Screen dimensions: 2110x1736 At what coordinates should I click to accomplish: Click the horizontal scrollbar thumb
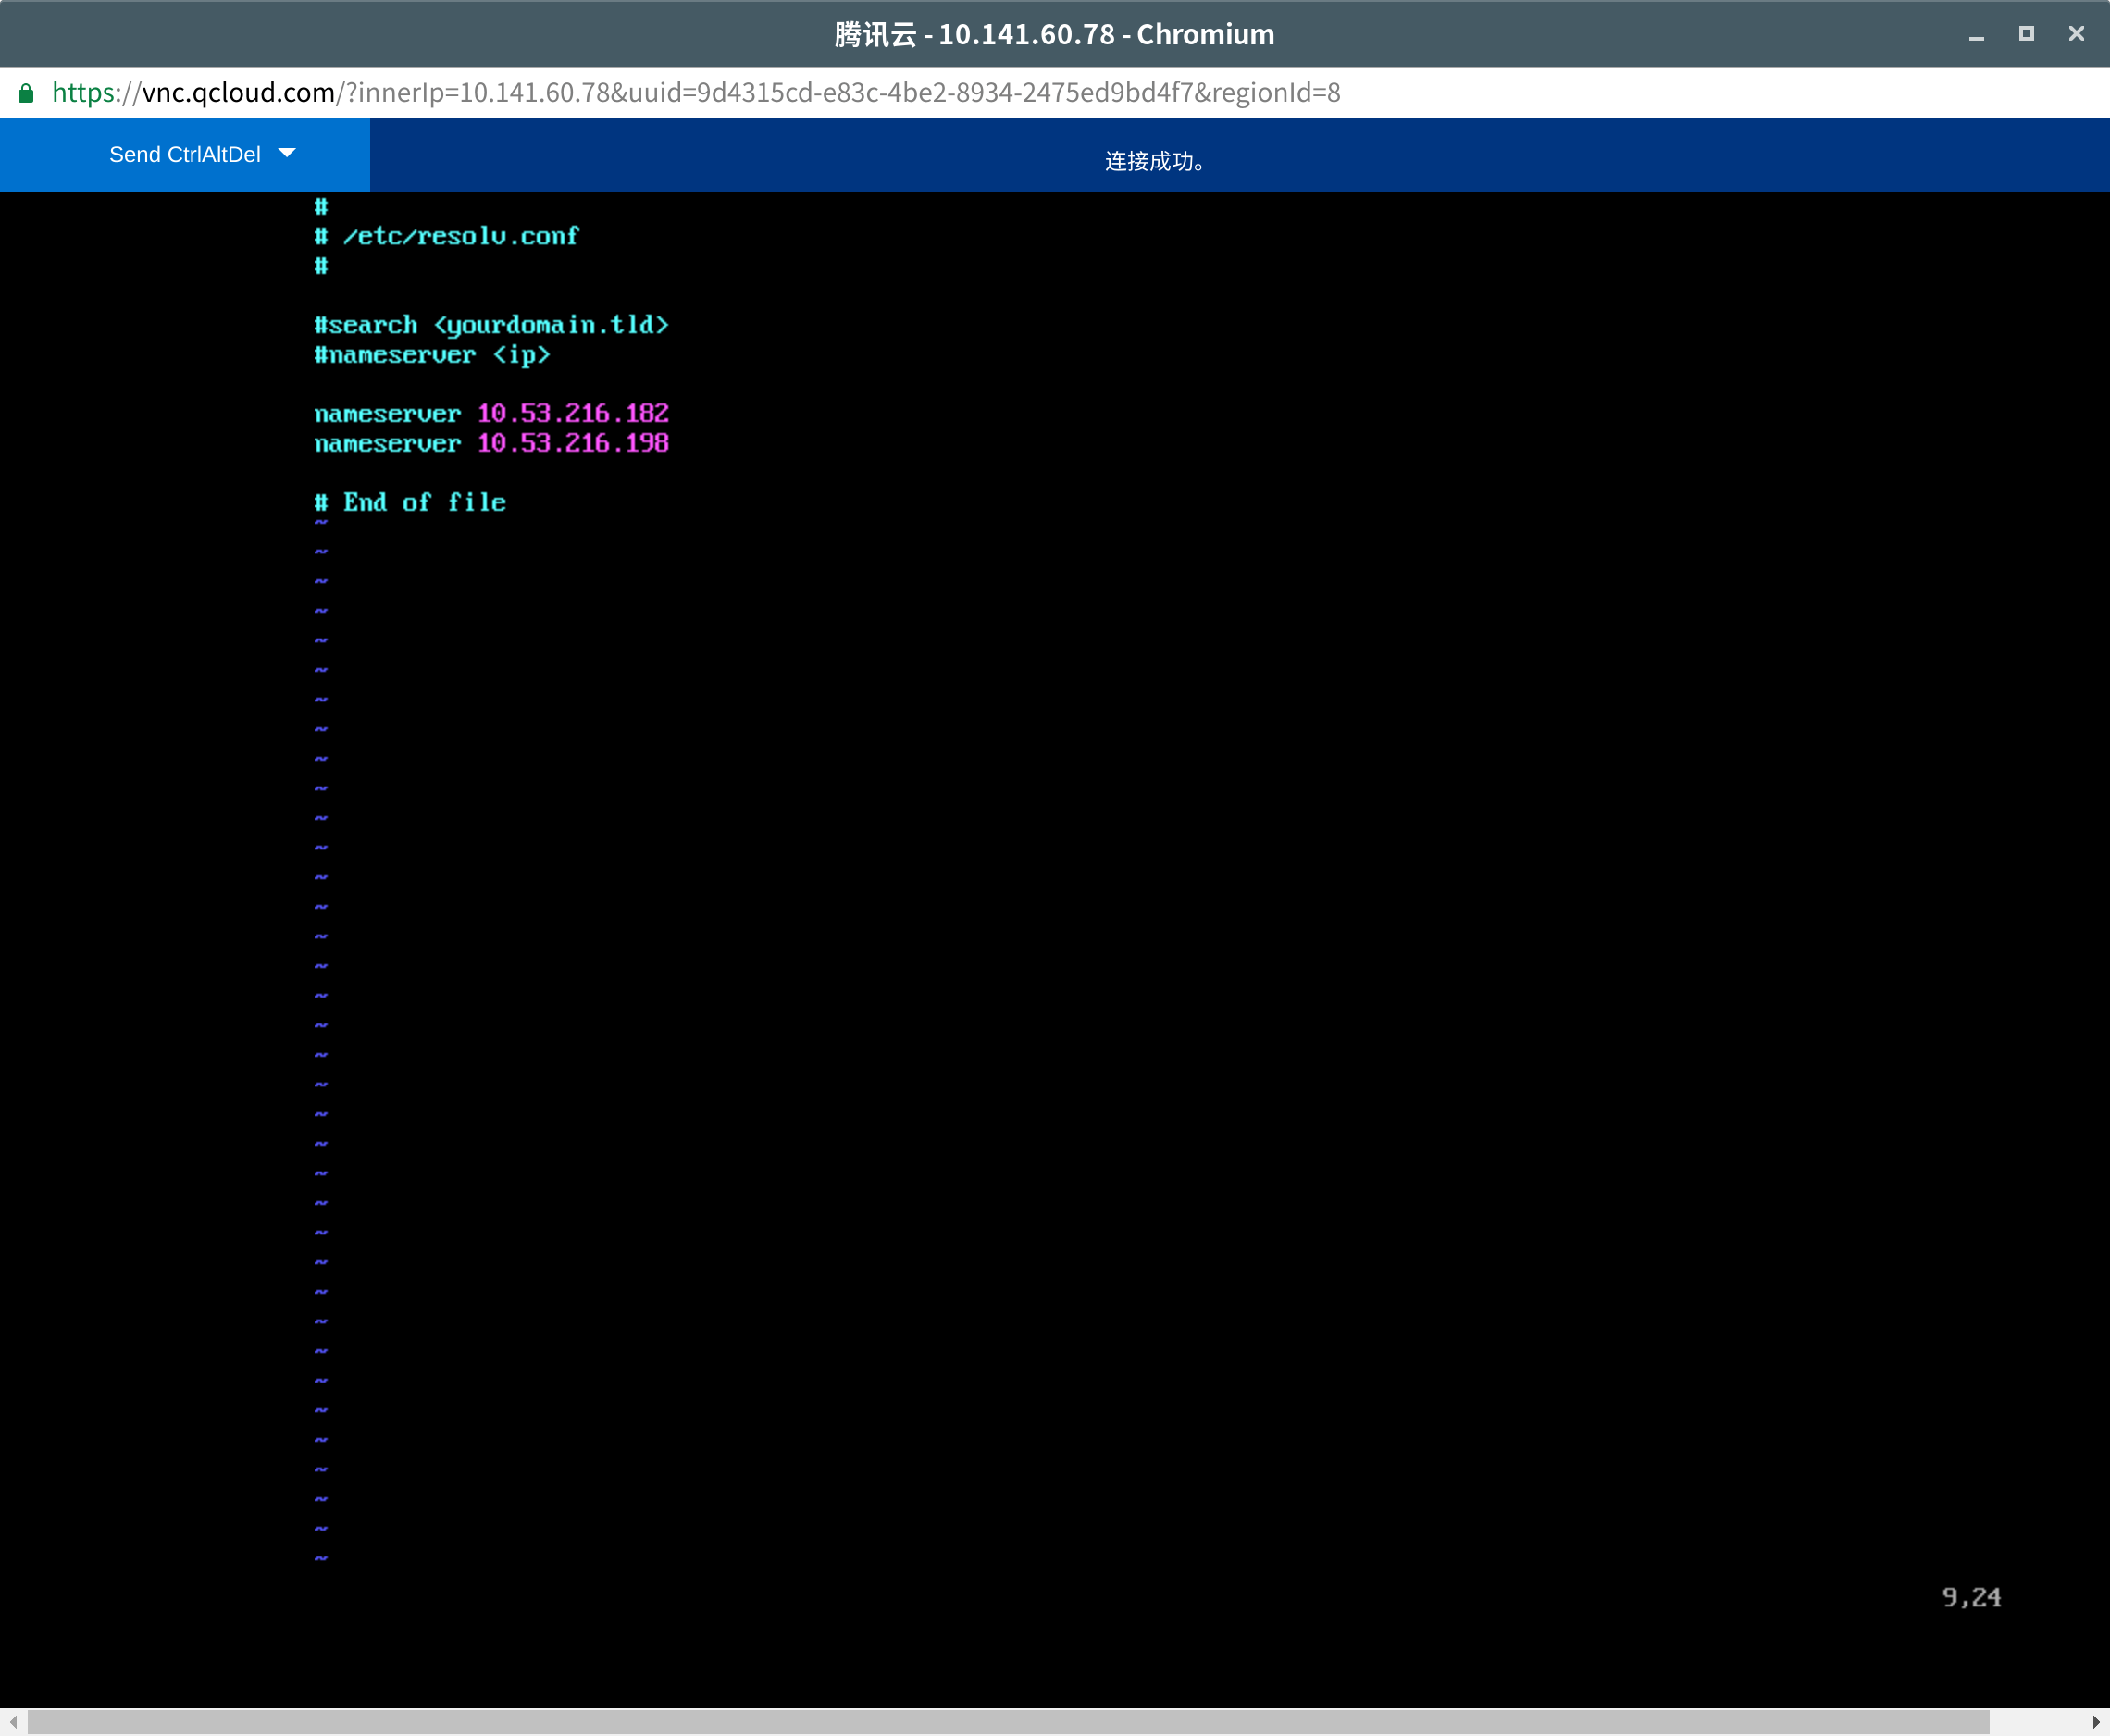[x=1008, y=1722]
